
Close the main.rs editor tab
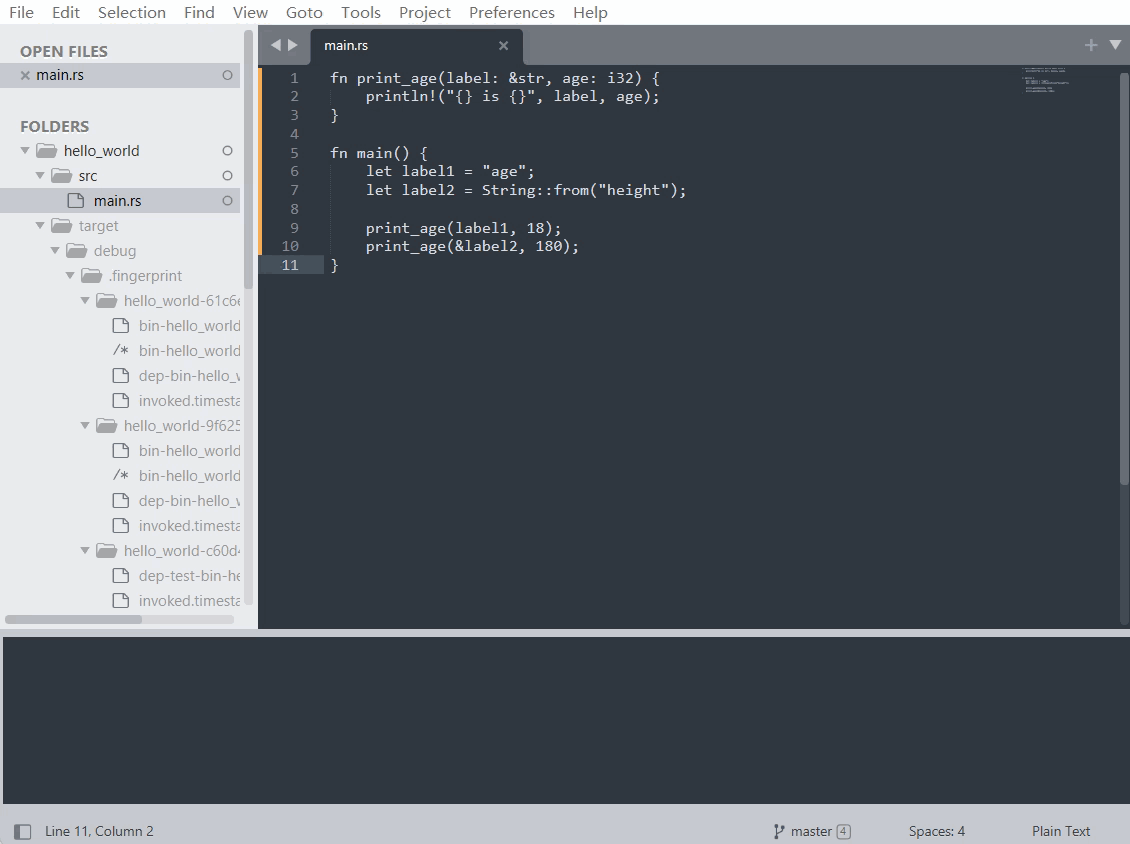tap(504, 46)
